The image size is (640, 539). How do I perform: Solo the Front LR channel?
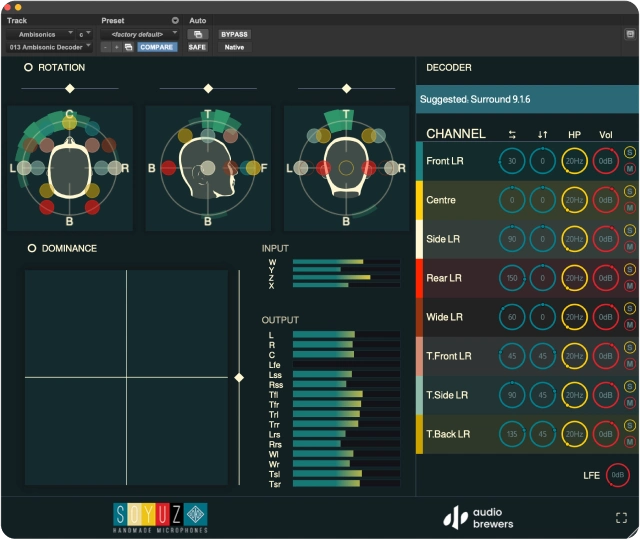[x=630, y=152]
